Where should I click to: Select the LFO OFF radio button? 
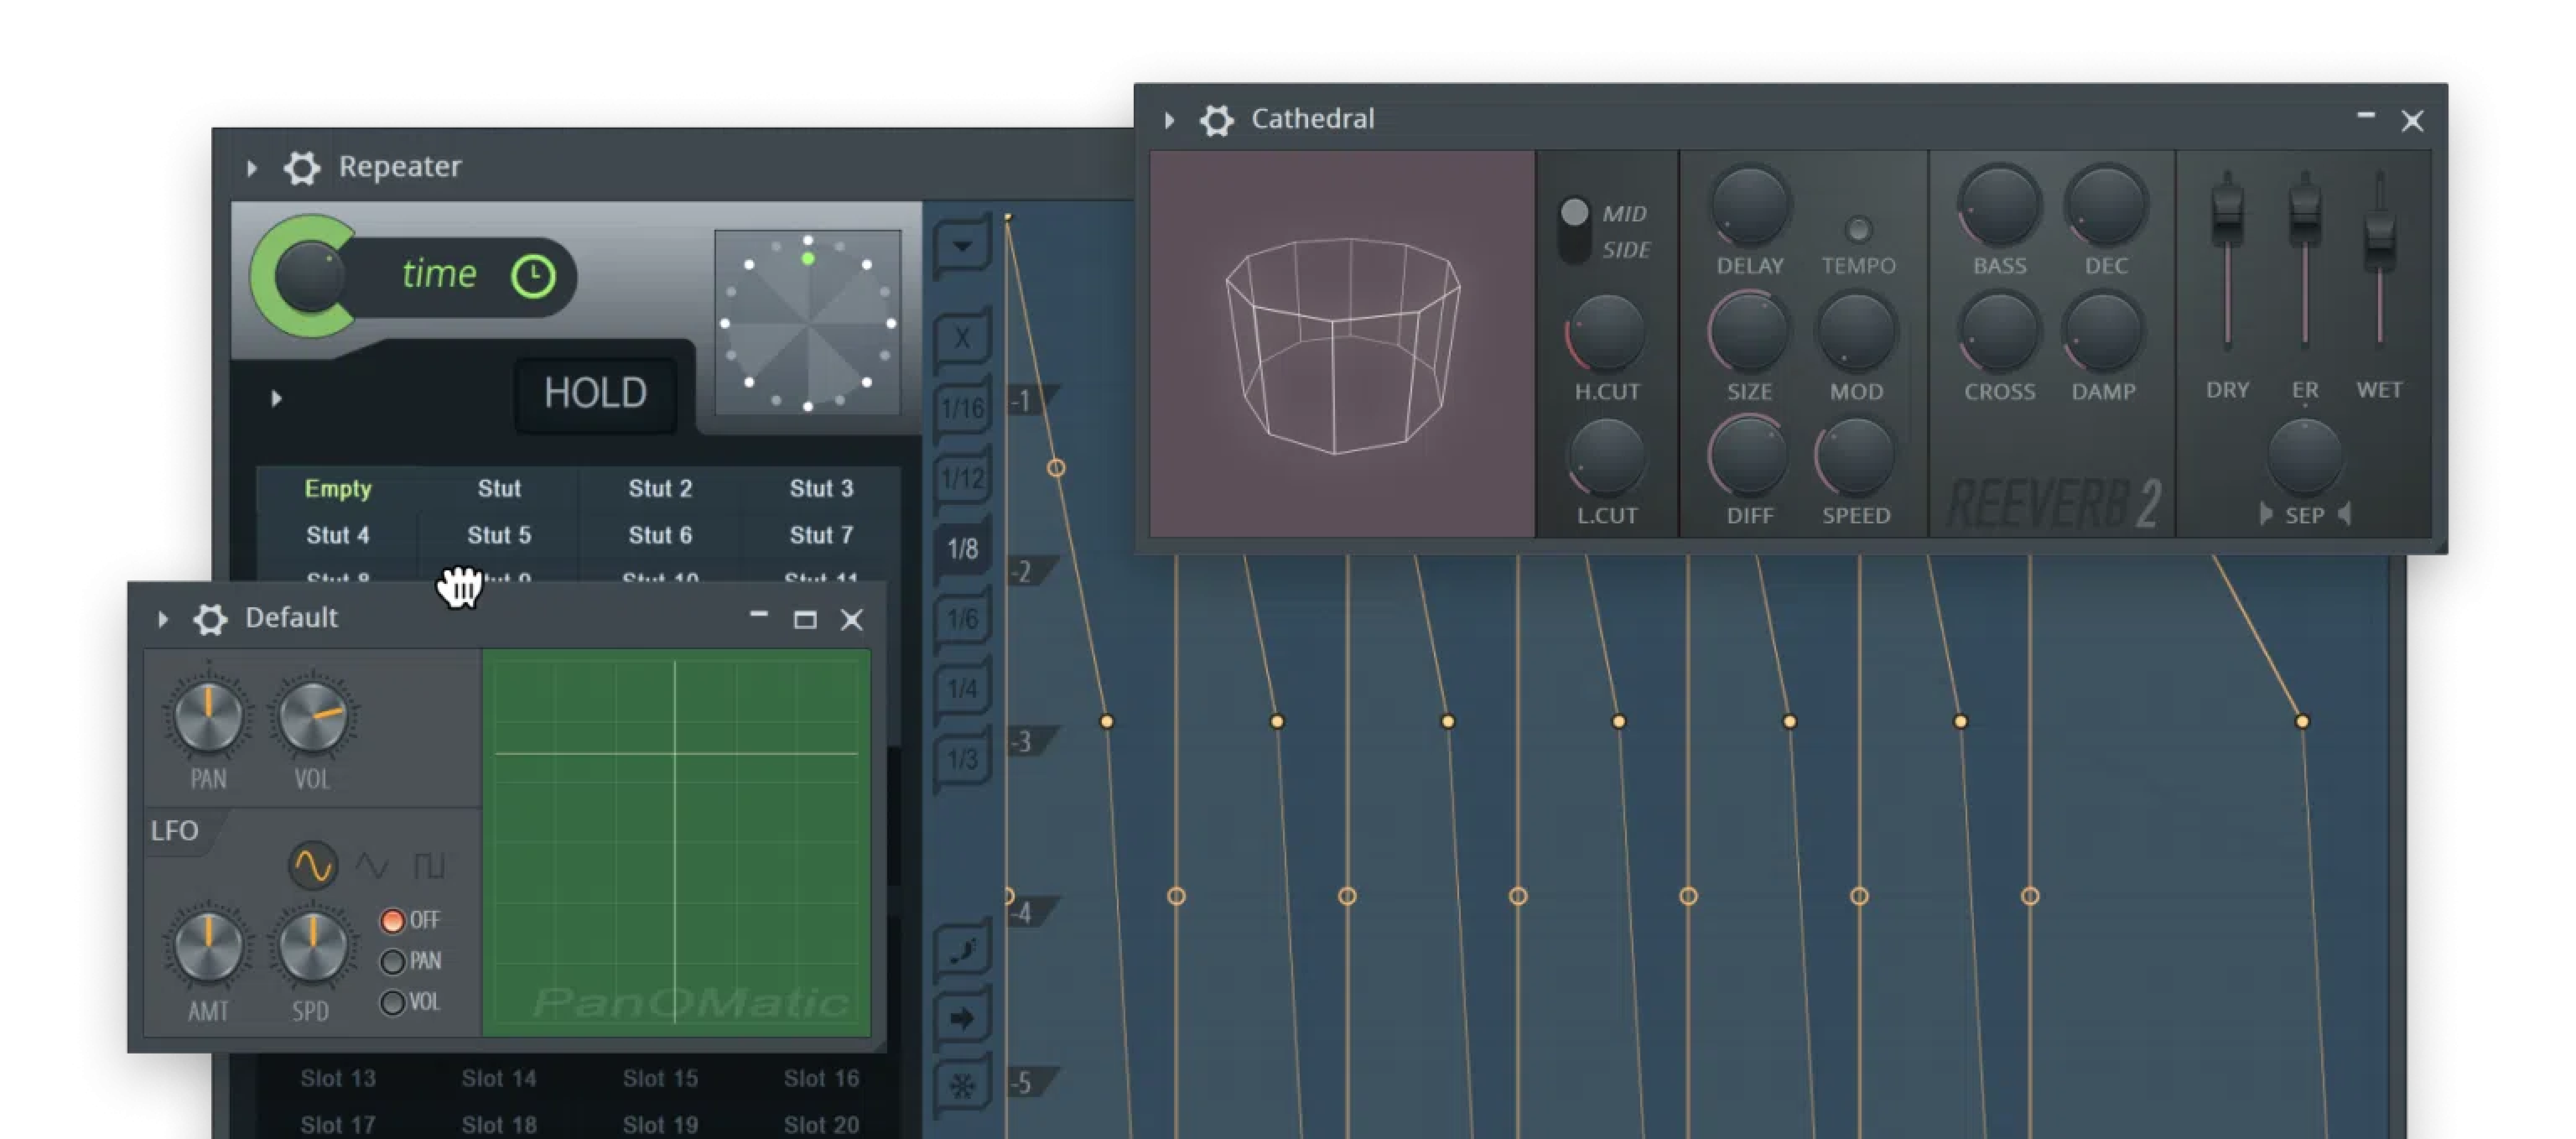[392, 920]
